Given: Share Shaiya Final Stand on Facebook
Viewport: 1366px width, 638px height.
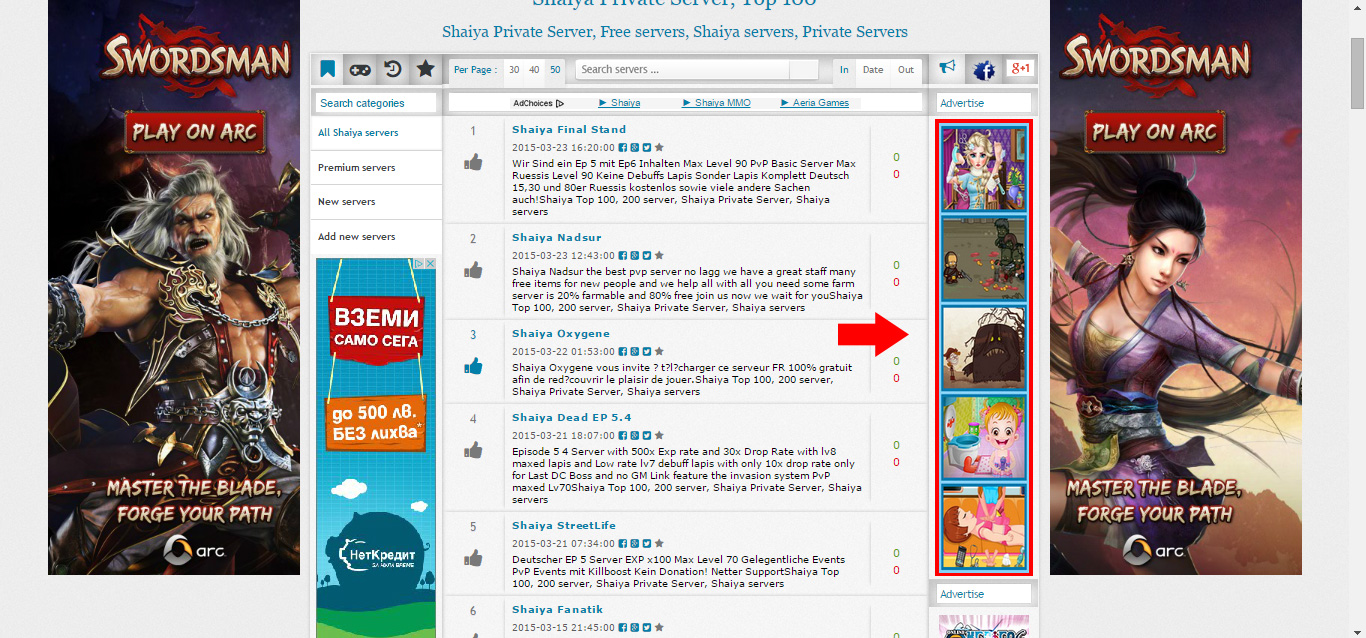Looking at the screenshot, I should point(623,147).
